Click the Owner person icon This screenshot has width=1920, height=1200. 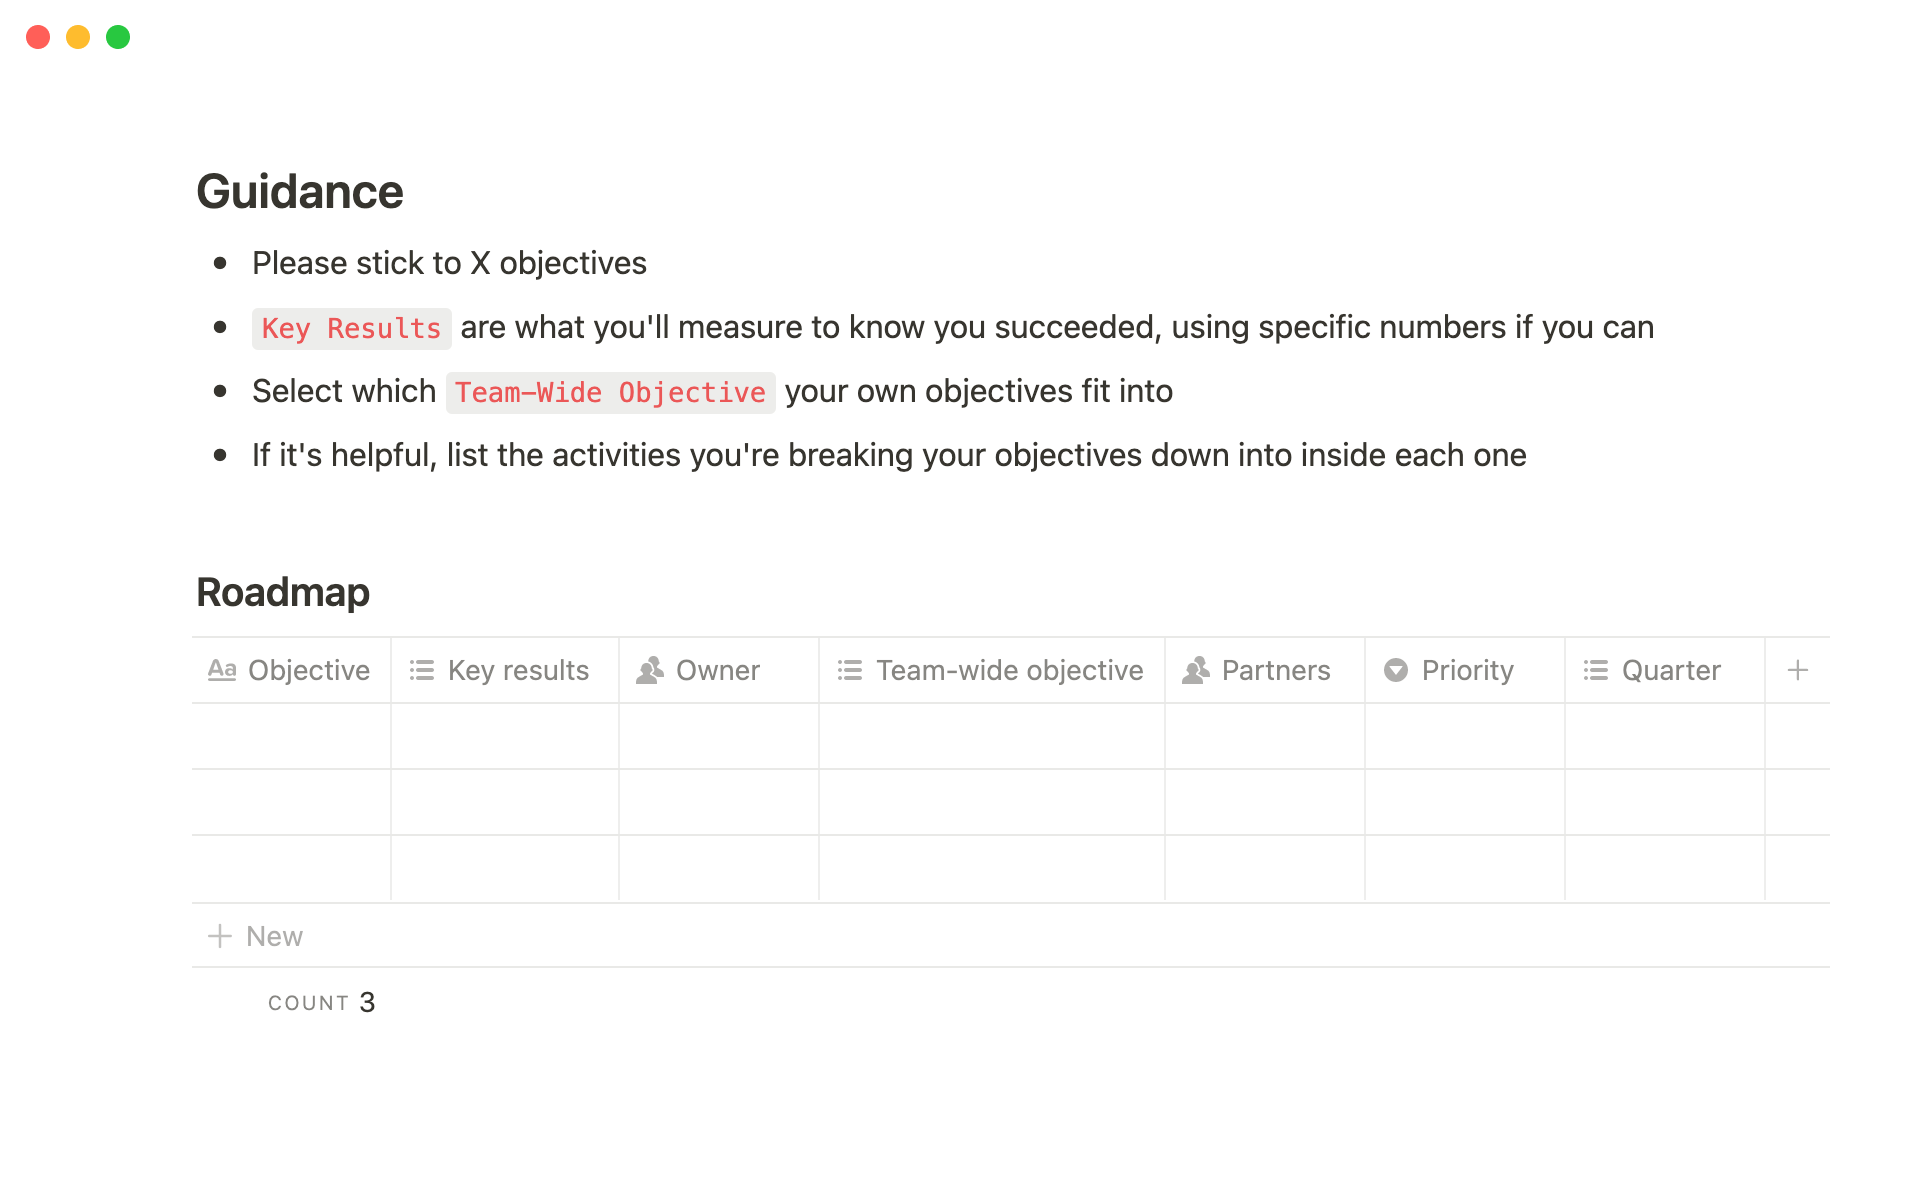coord(650,670)
